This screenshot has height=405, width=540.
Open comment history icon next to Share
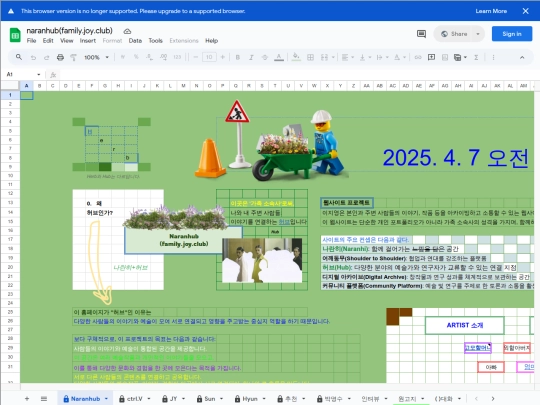(x=421, y=34)
